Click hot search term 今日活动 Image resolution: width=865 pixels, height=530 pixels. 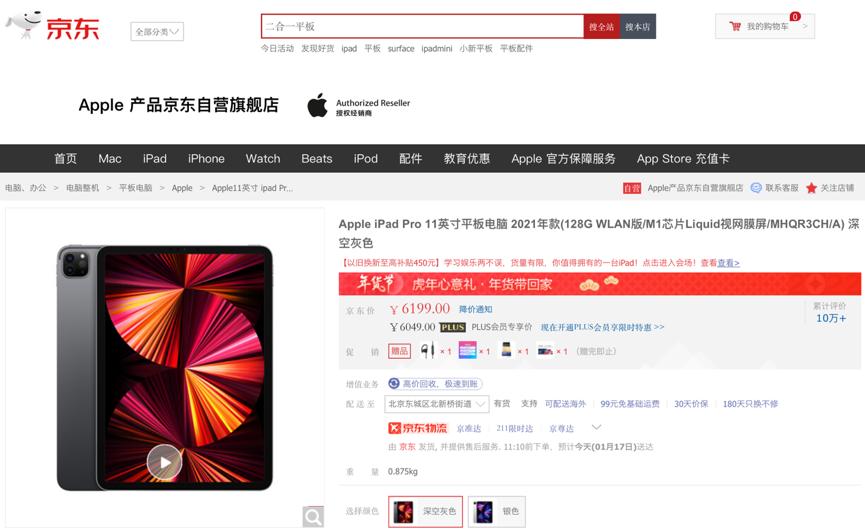pyautogui.click(x=277, y=49)
